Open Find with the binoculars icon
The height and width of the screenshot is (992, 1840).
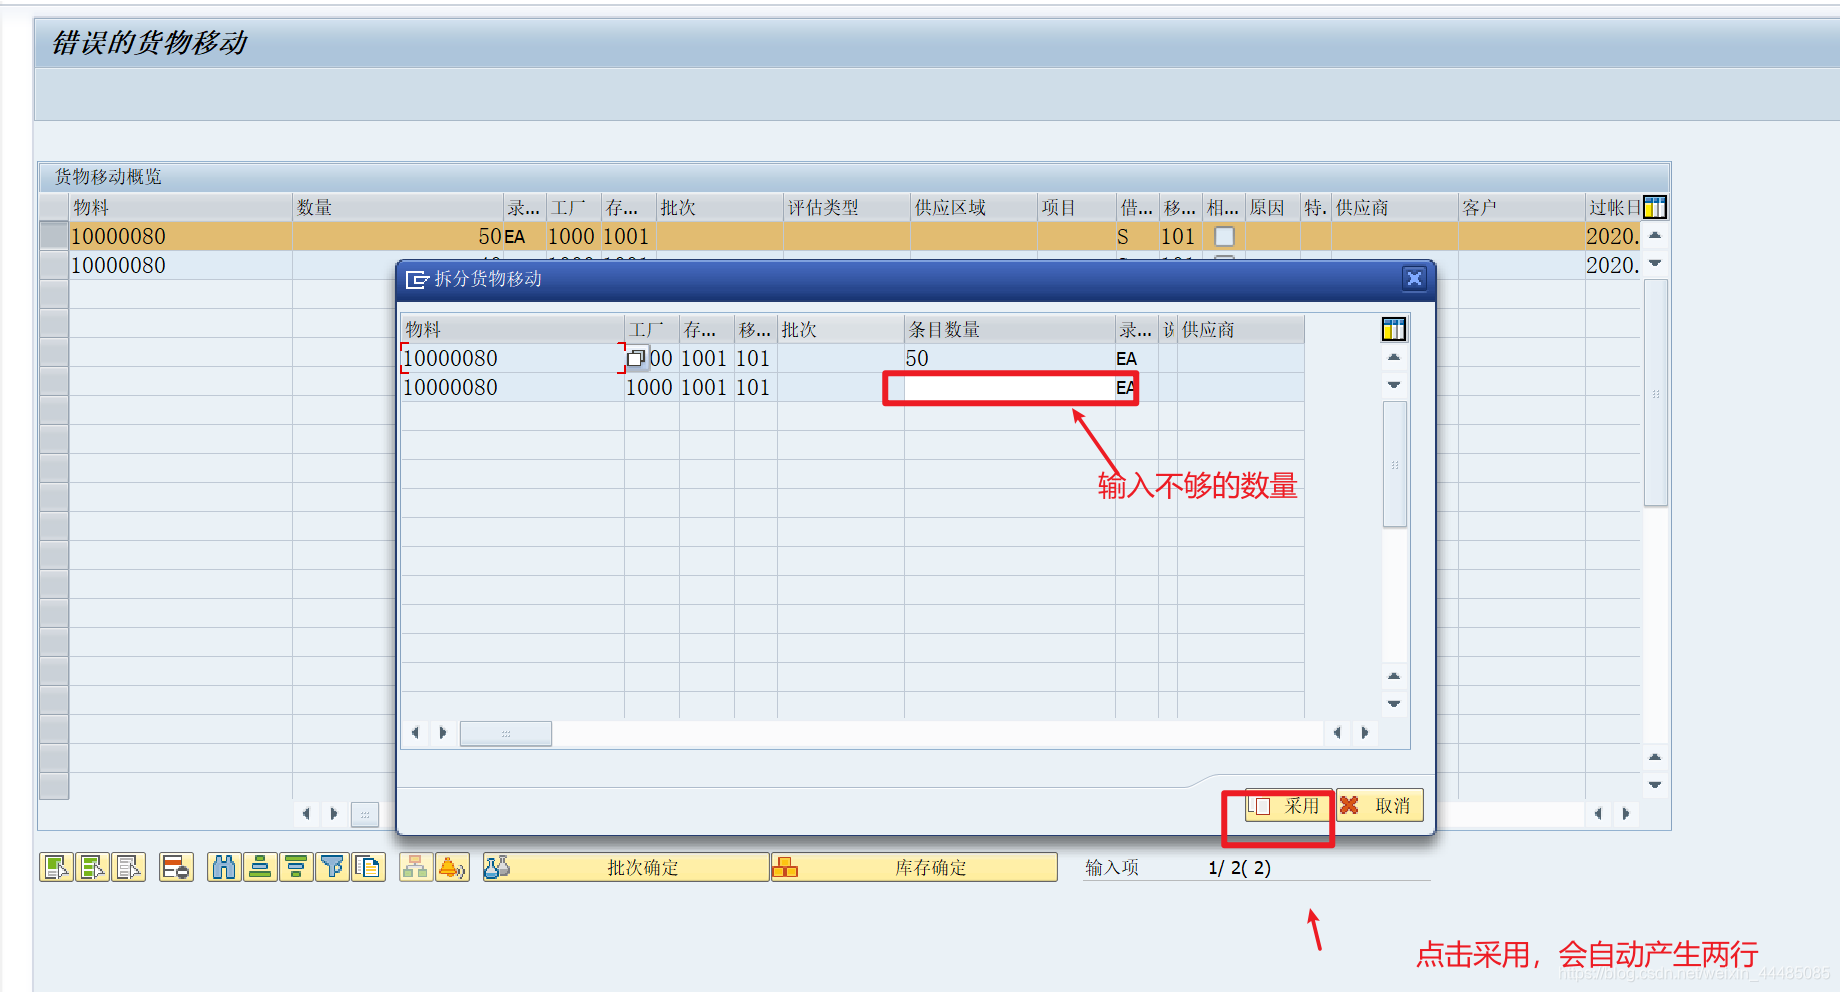[x=224, y=867]
